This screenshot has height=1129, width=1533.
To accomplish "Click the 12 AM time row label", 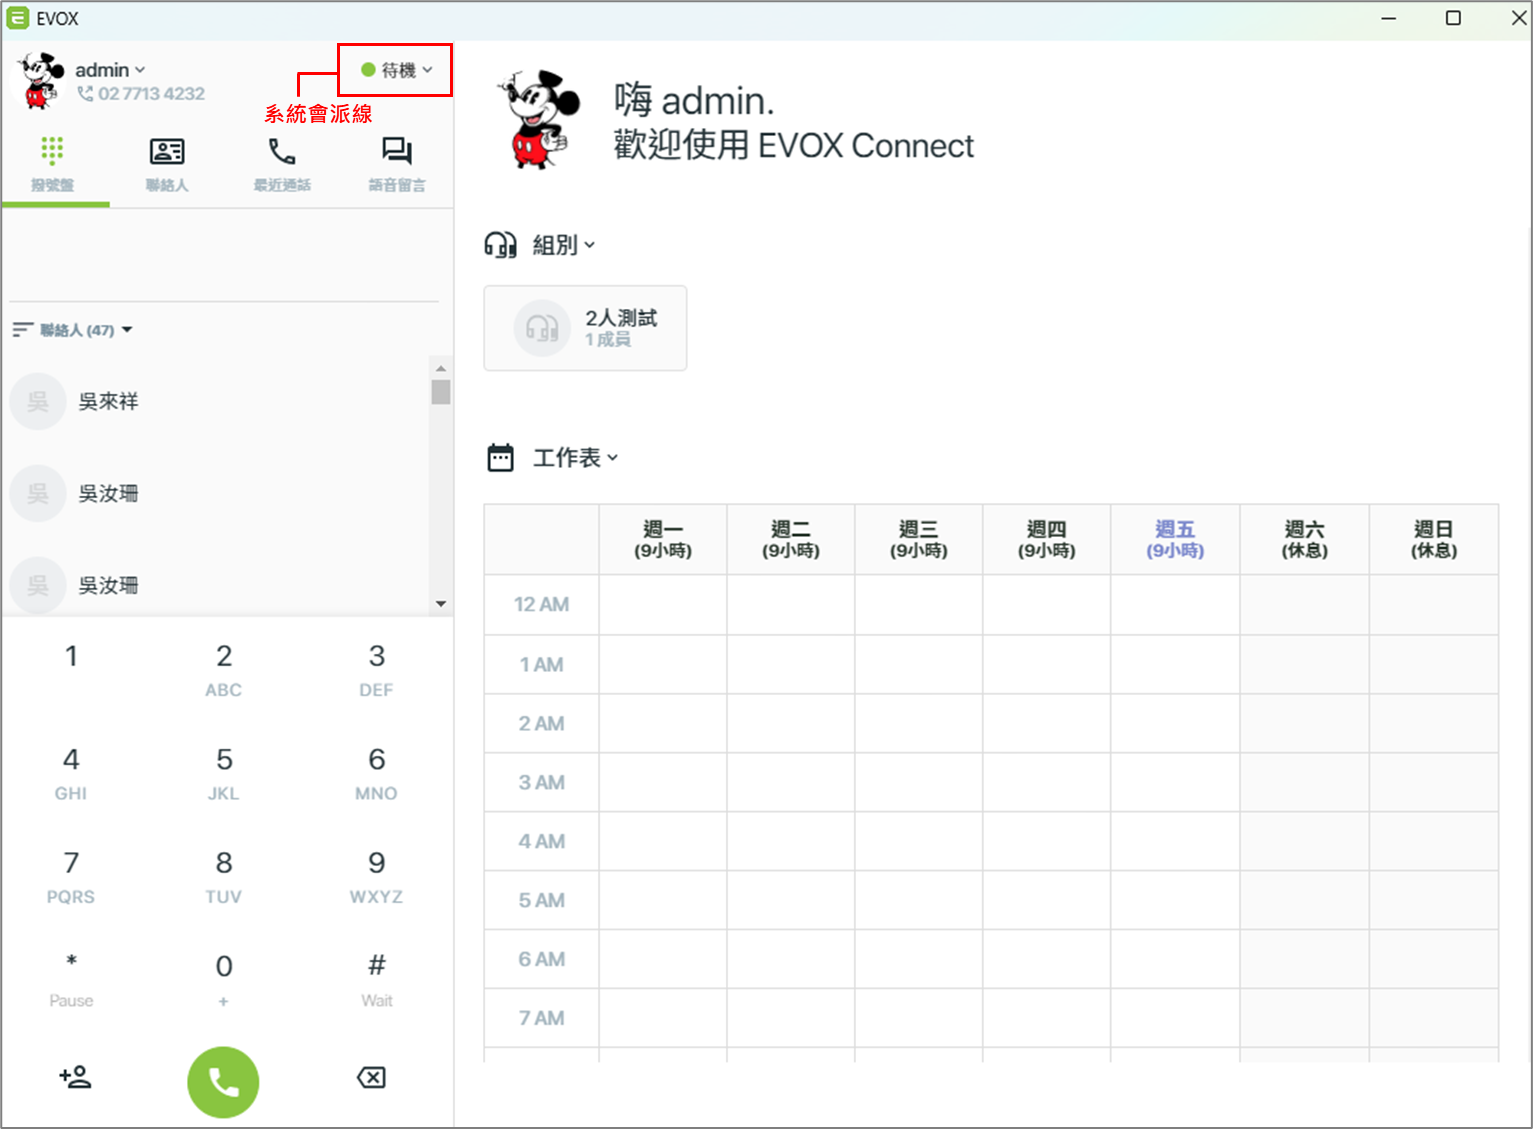I will [x=541, y=604].
